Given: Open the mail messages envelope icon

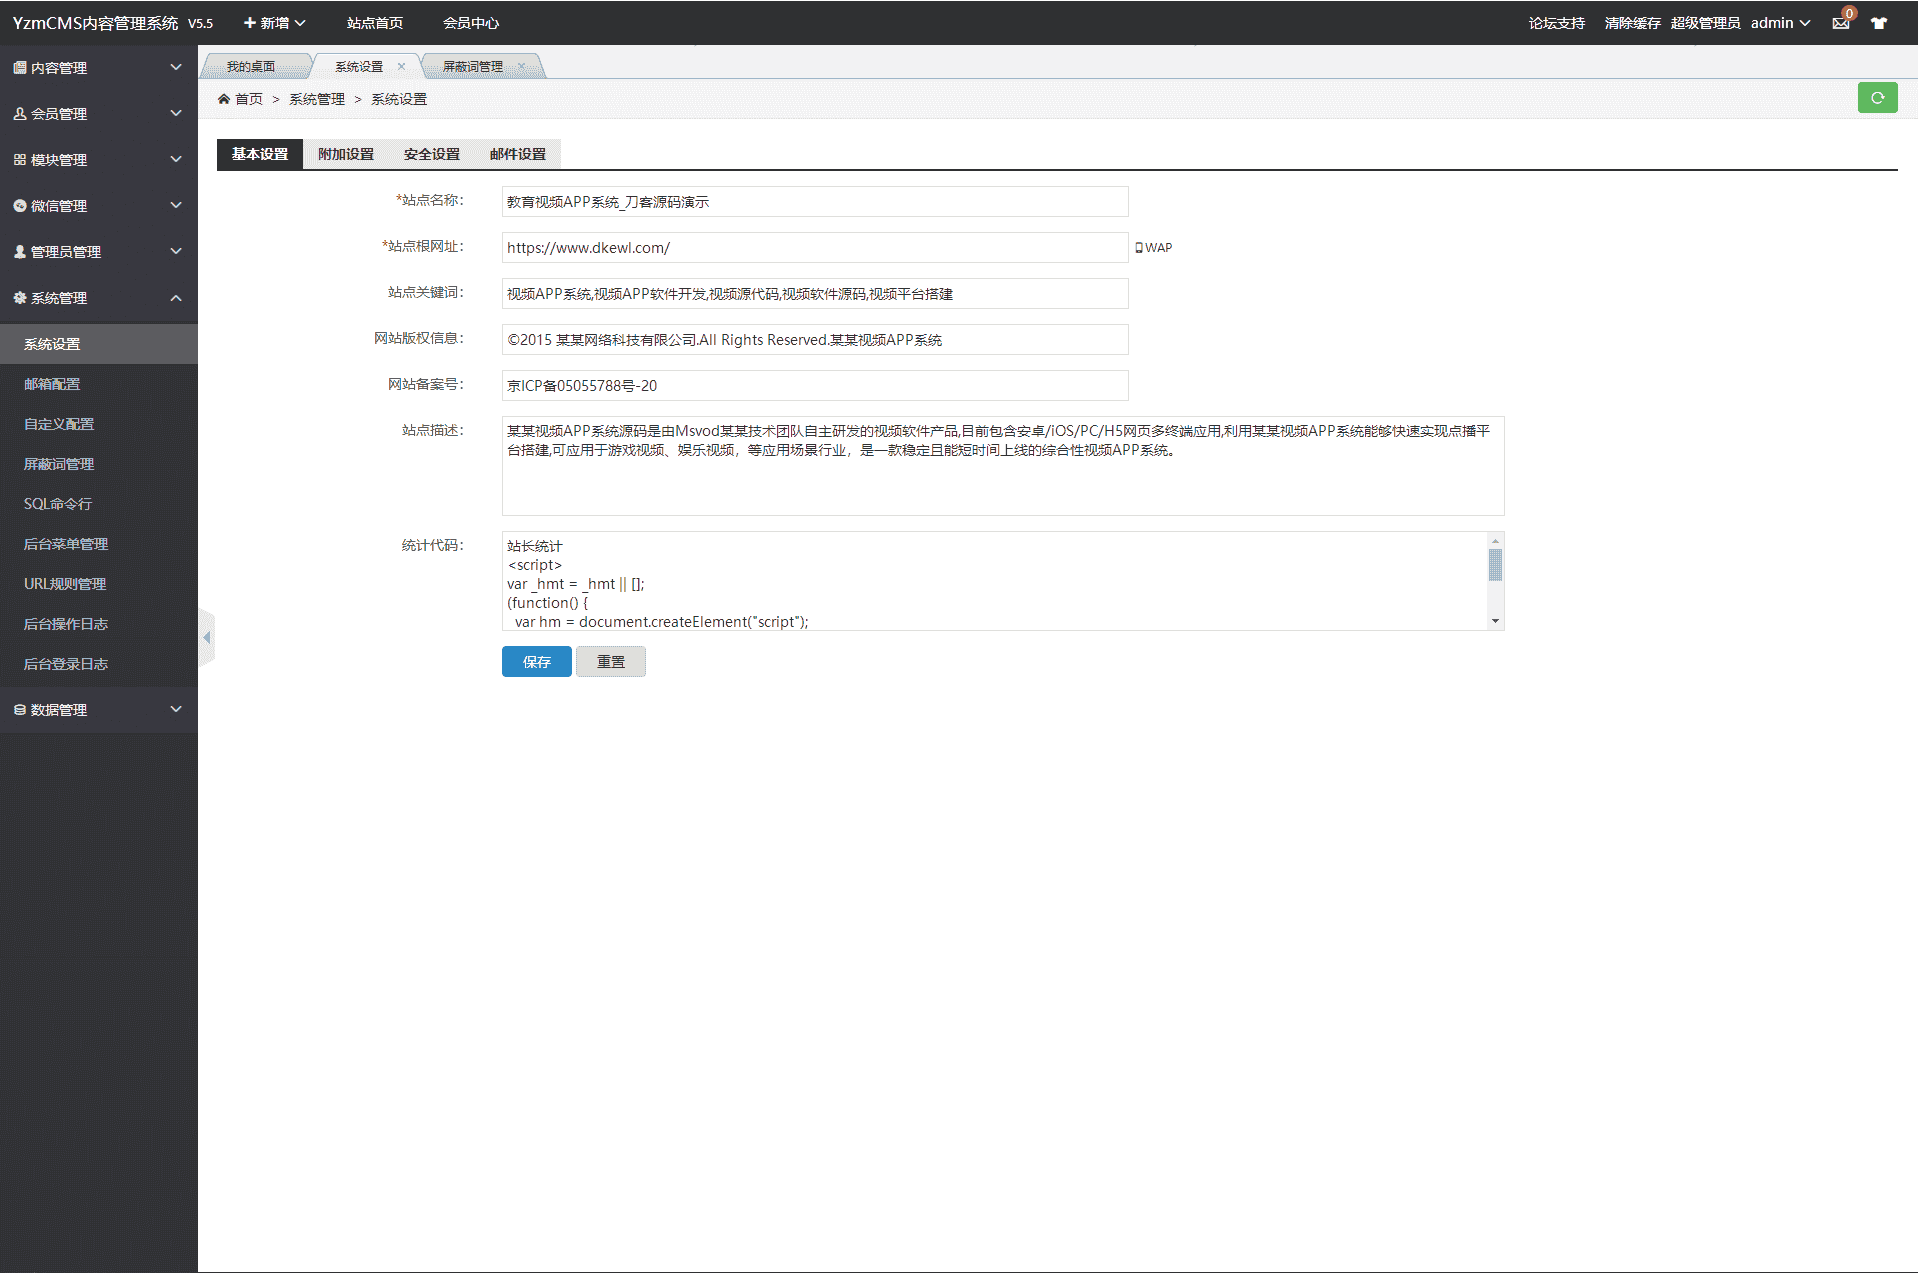Looking at the screenshot, I should (x=1840, y=23).
